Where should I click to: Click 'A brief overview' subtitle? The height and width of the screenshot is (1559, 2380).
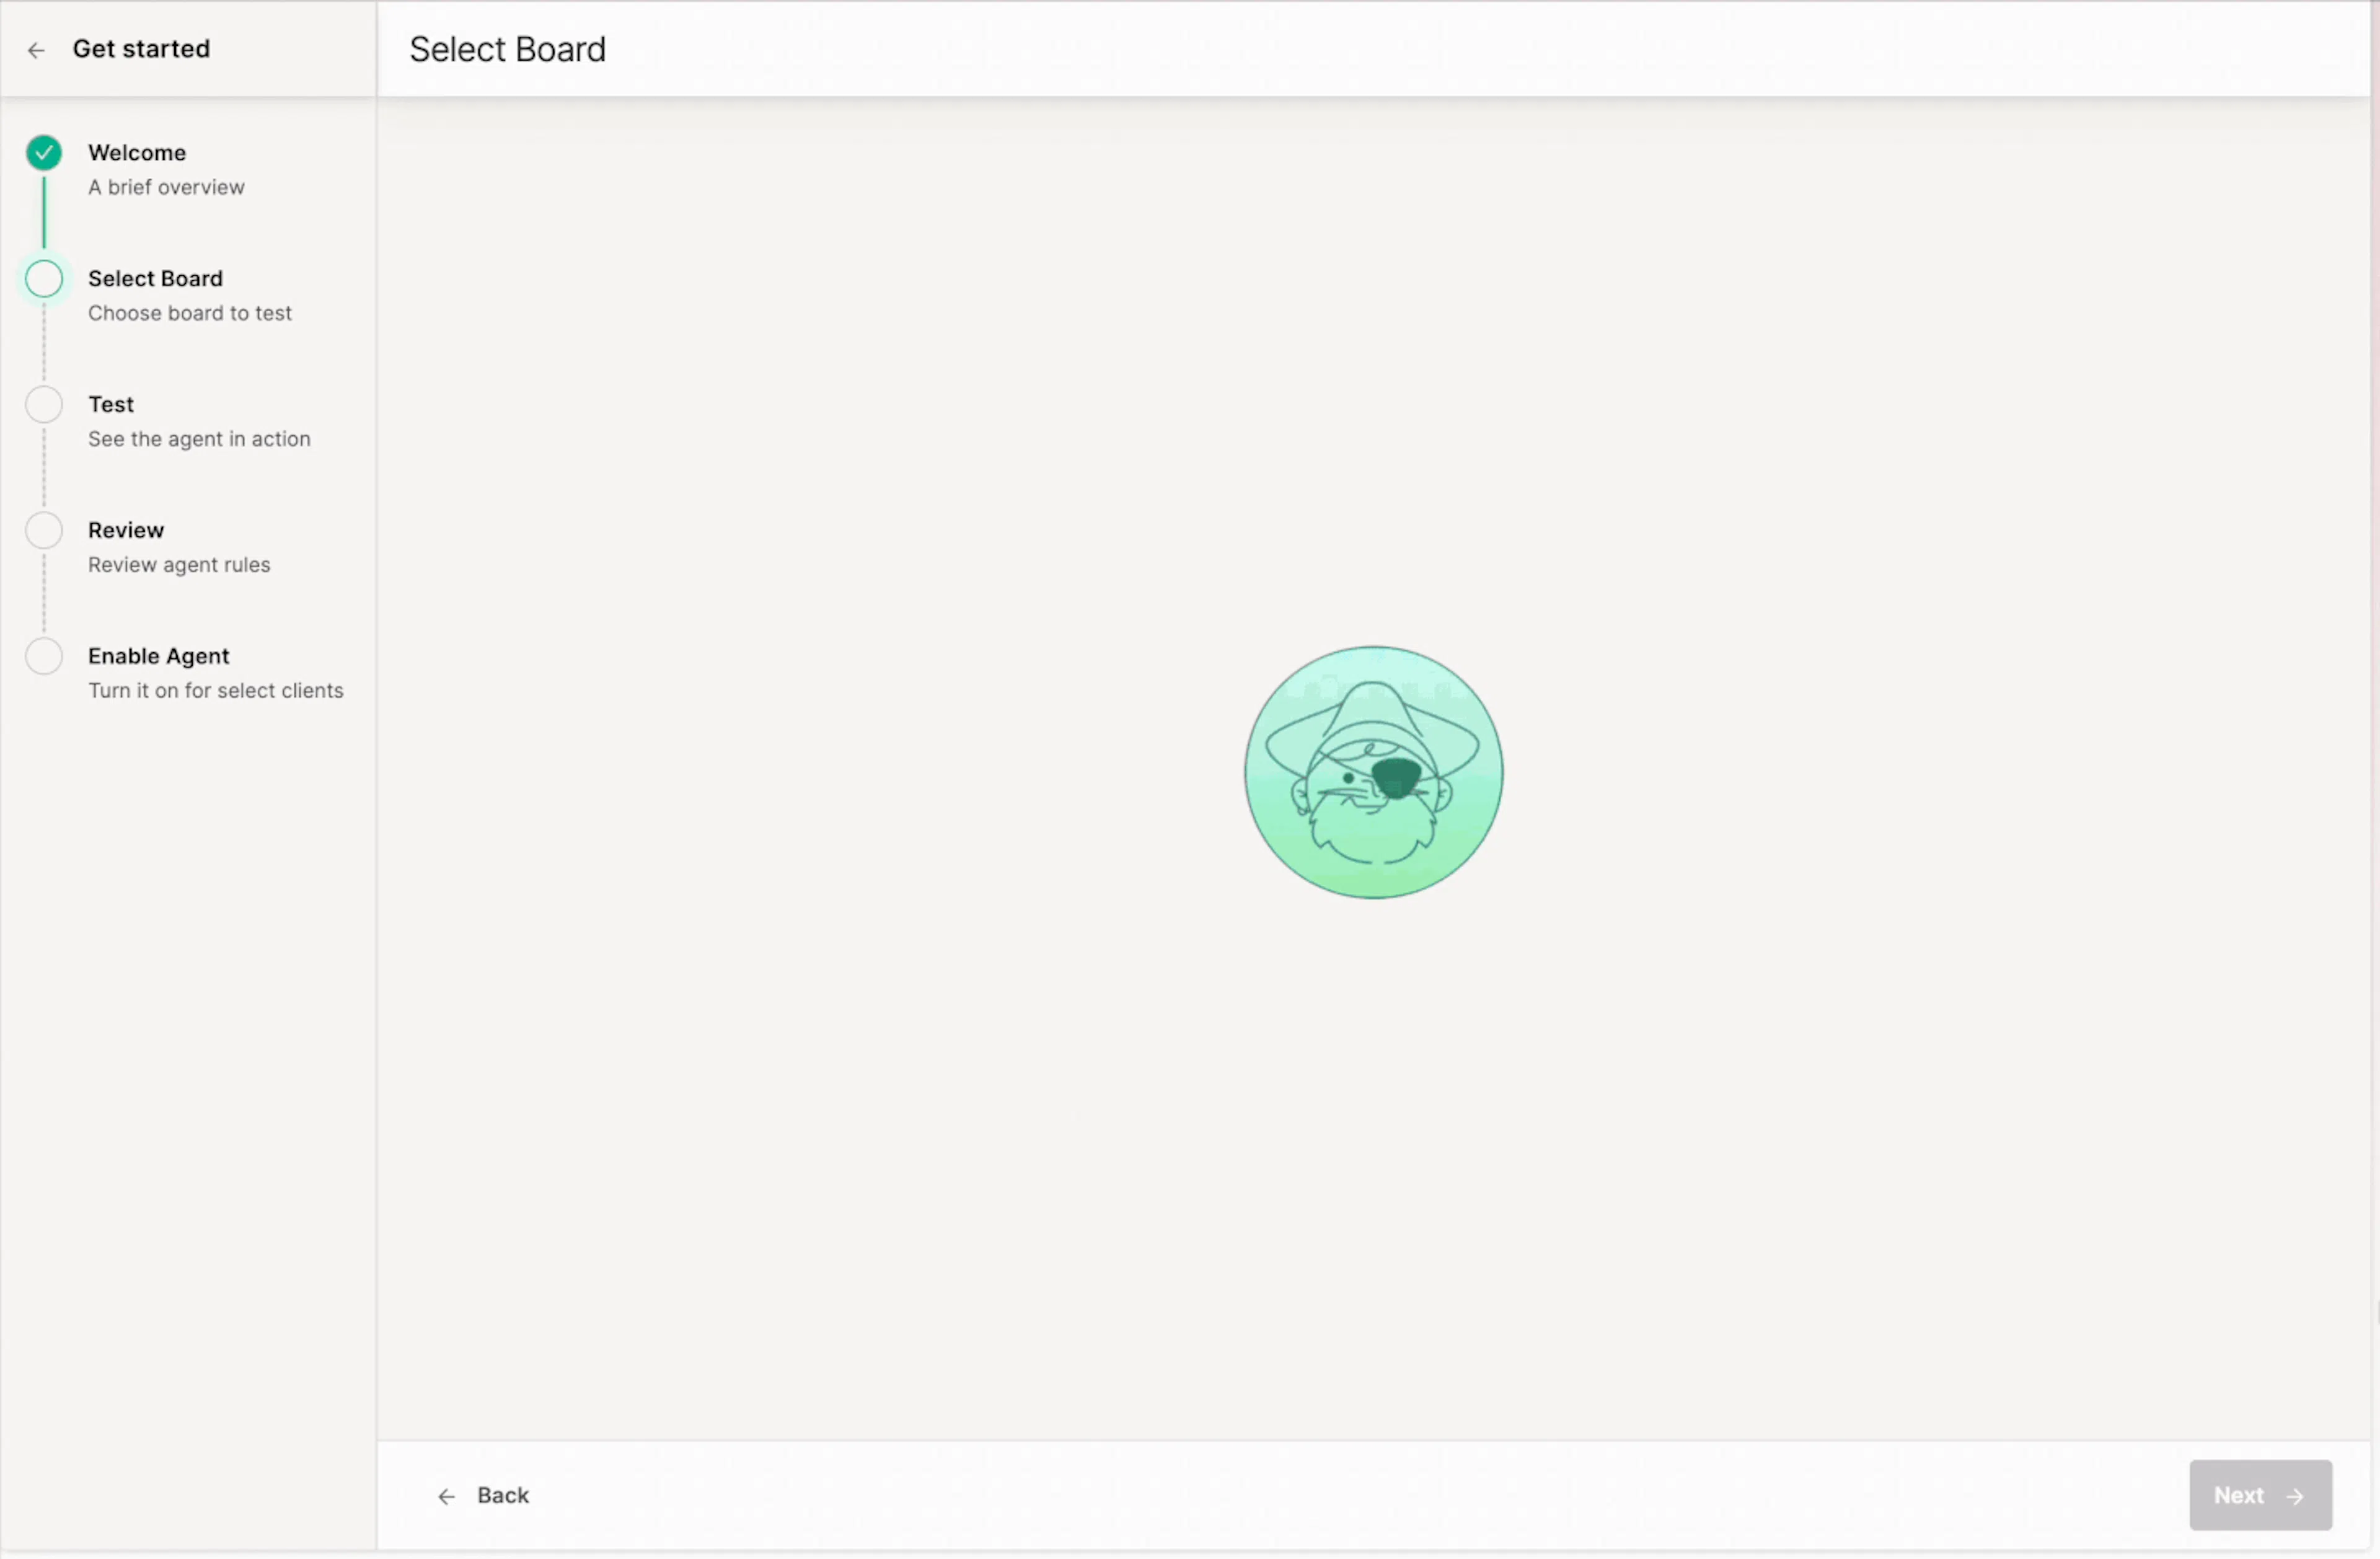tap(166, 188)
